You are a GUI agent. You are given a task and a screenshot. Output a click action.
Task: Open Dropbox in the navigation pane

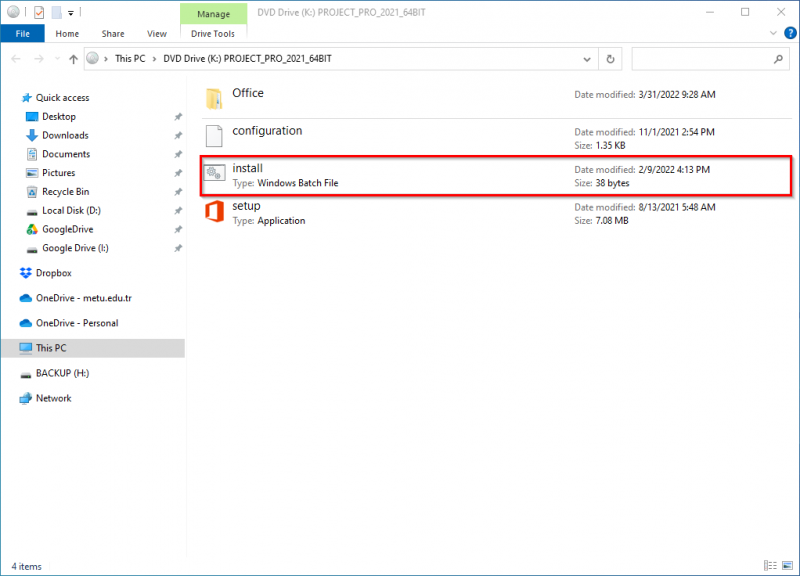pyautogui.click(x=54, y=273)
